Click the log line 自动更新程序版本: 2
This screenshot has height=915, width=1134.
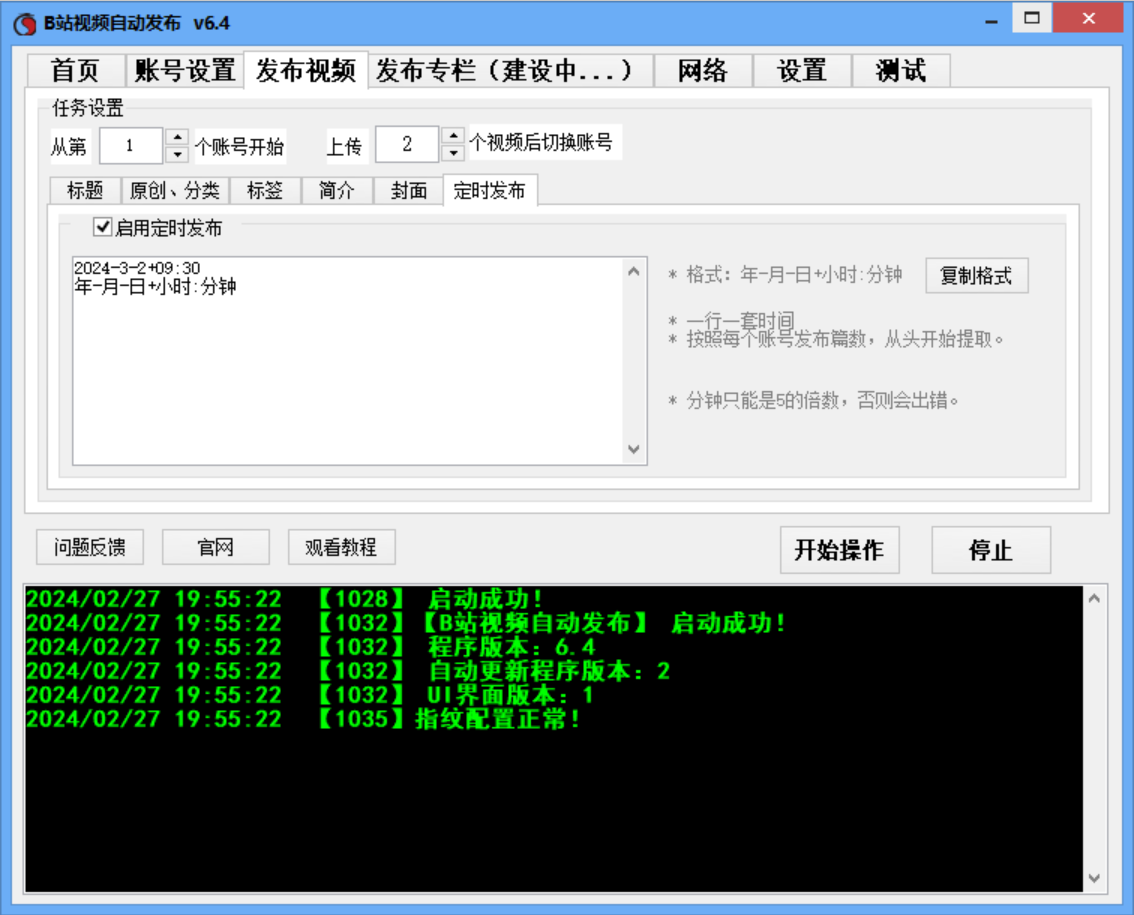coord(348,671)
